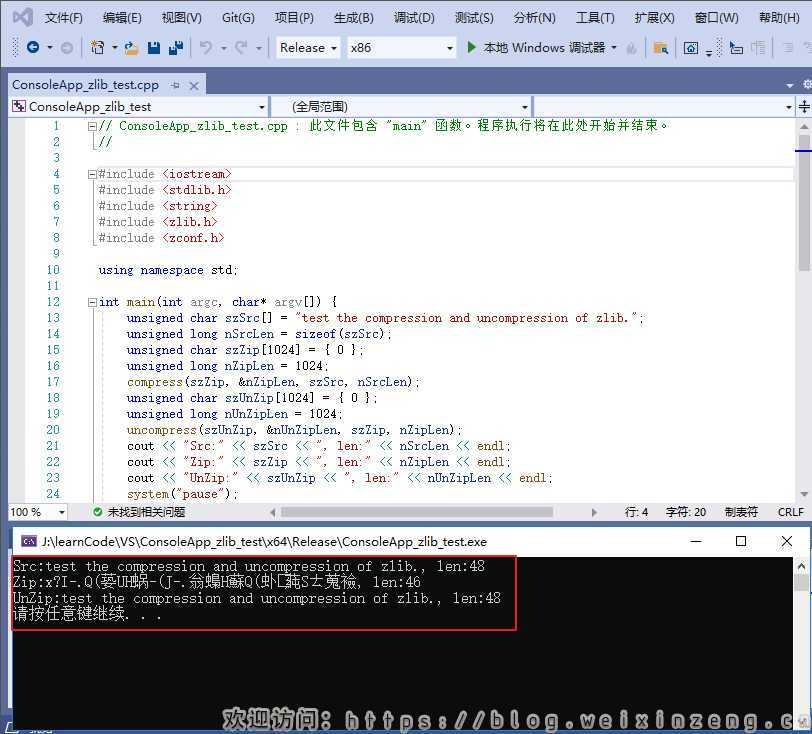Undo the last edit

(206, 48)
